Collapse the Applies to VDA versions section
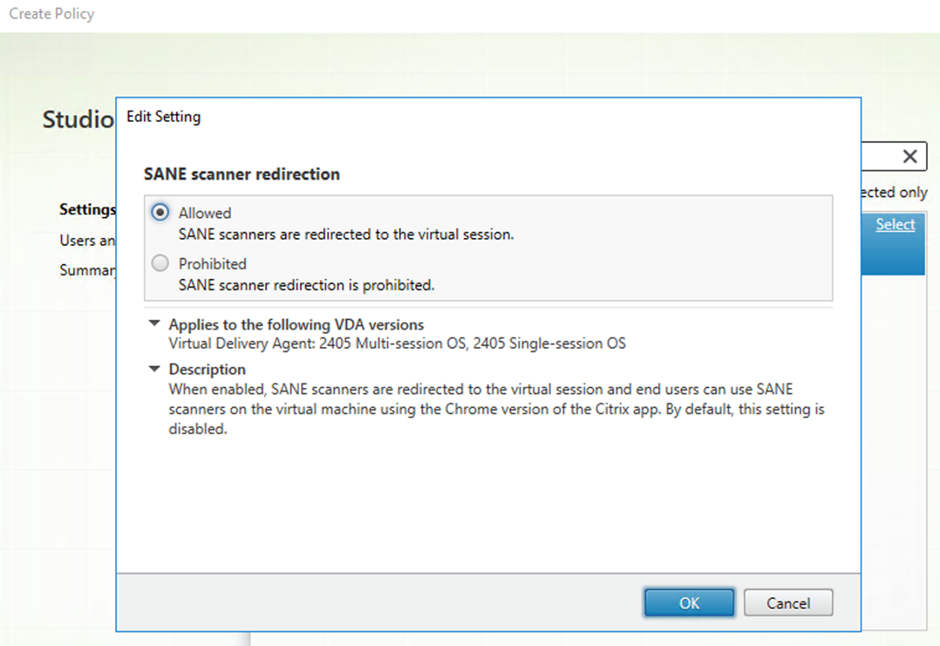 coord(154,324)
